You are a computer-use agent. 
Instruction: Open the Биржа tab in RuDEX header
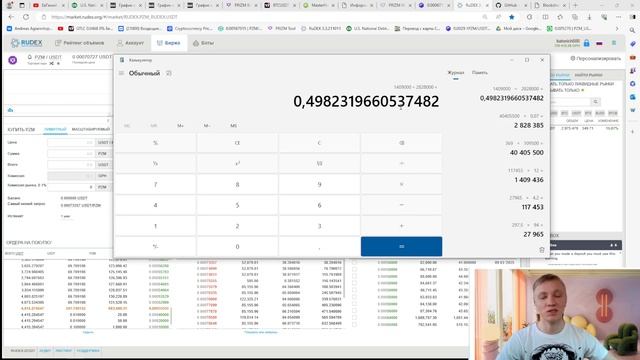[x=169, y=43]
